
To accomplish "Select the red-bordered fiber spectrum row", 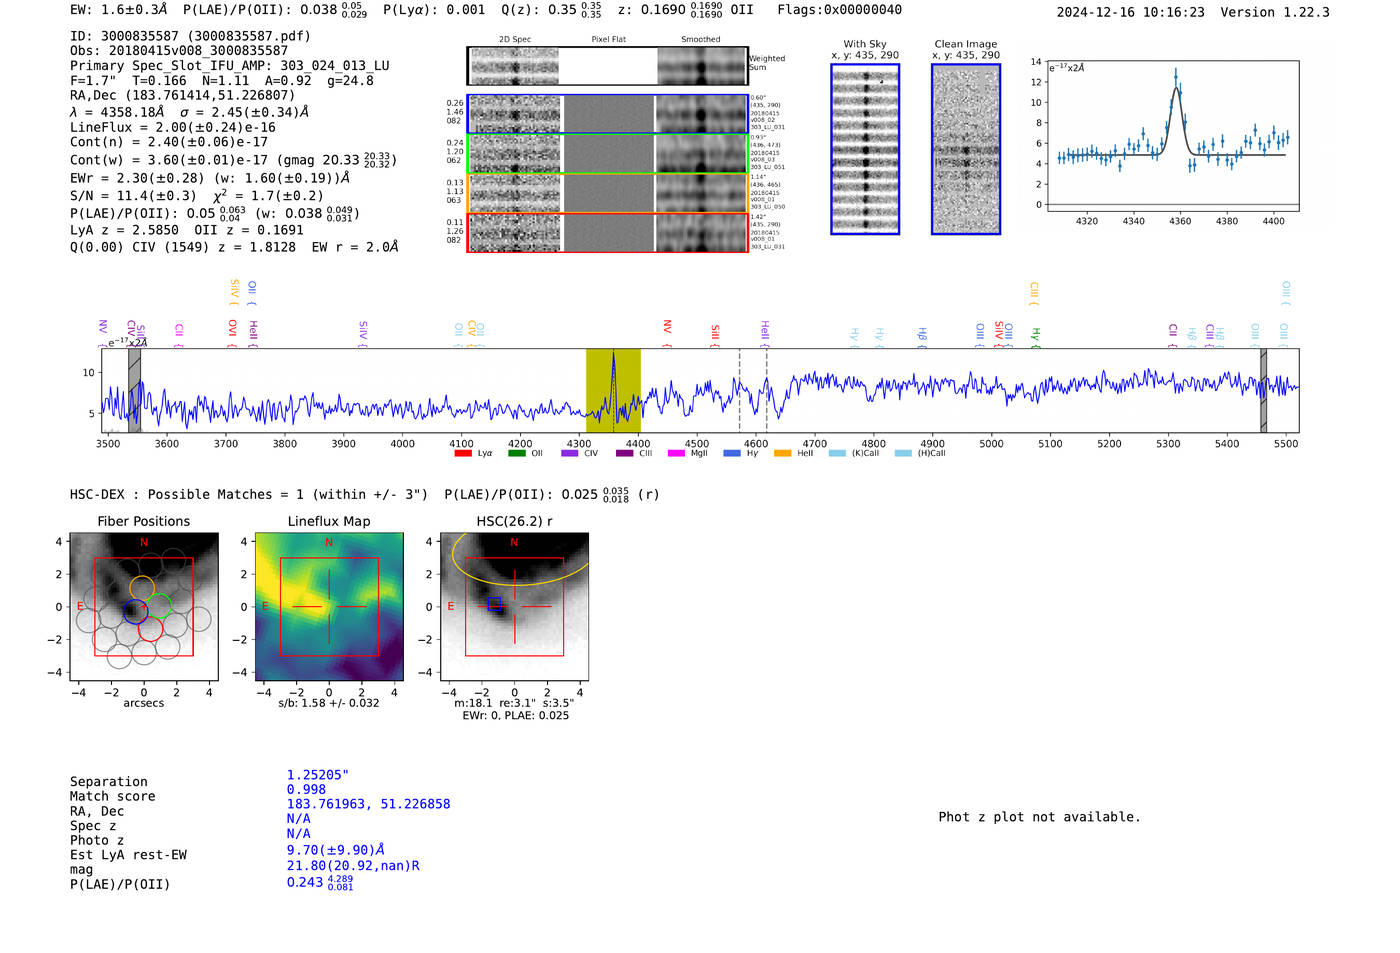I will click(x=607, y=233).
